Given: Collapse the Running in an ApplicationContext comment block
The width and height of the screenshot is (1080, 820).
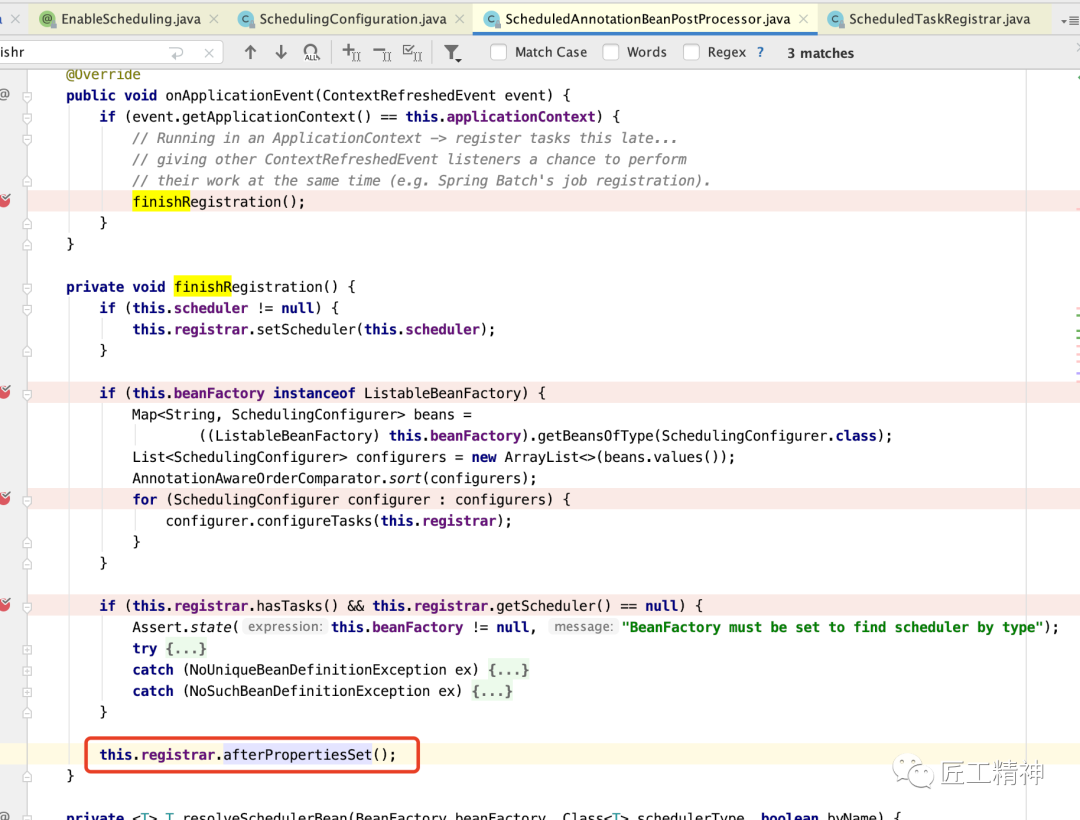Looking at the screenshot, I should pos(27,139).
